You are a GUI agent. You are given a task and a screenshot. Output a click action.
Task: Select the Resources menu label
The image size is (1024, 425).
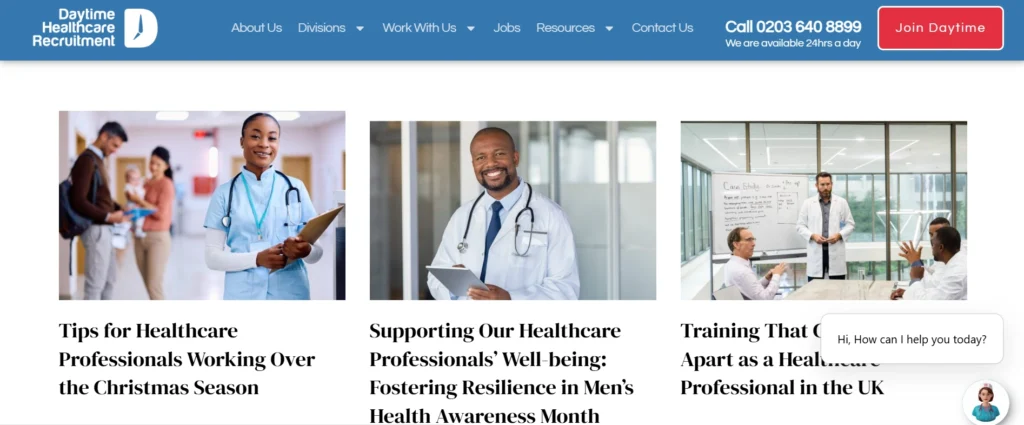[566, 28]
